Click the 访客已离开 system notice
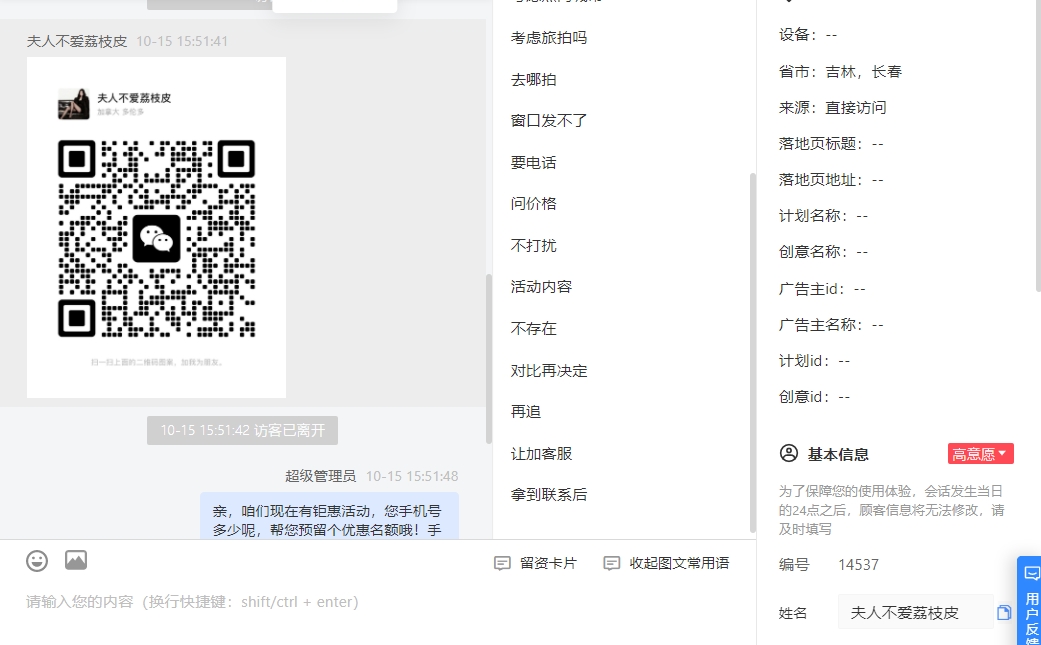This screenshot has height=645, width=1041. 242,431
